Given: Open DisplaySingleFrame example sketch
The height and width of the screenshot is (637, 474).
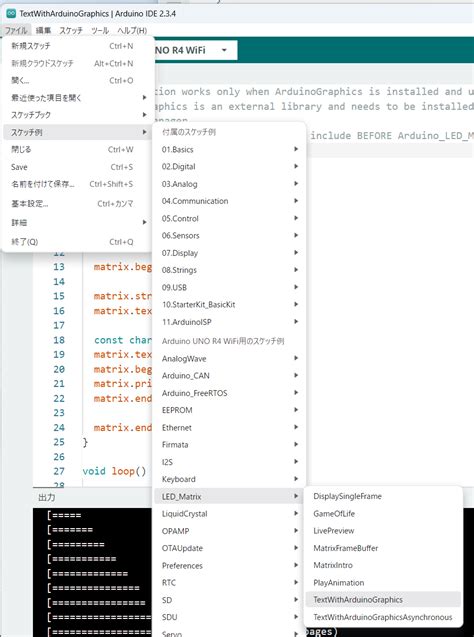Looking at the screenshot, I should point(383,496).
